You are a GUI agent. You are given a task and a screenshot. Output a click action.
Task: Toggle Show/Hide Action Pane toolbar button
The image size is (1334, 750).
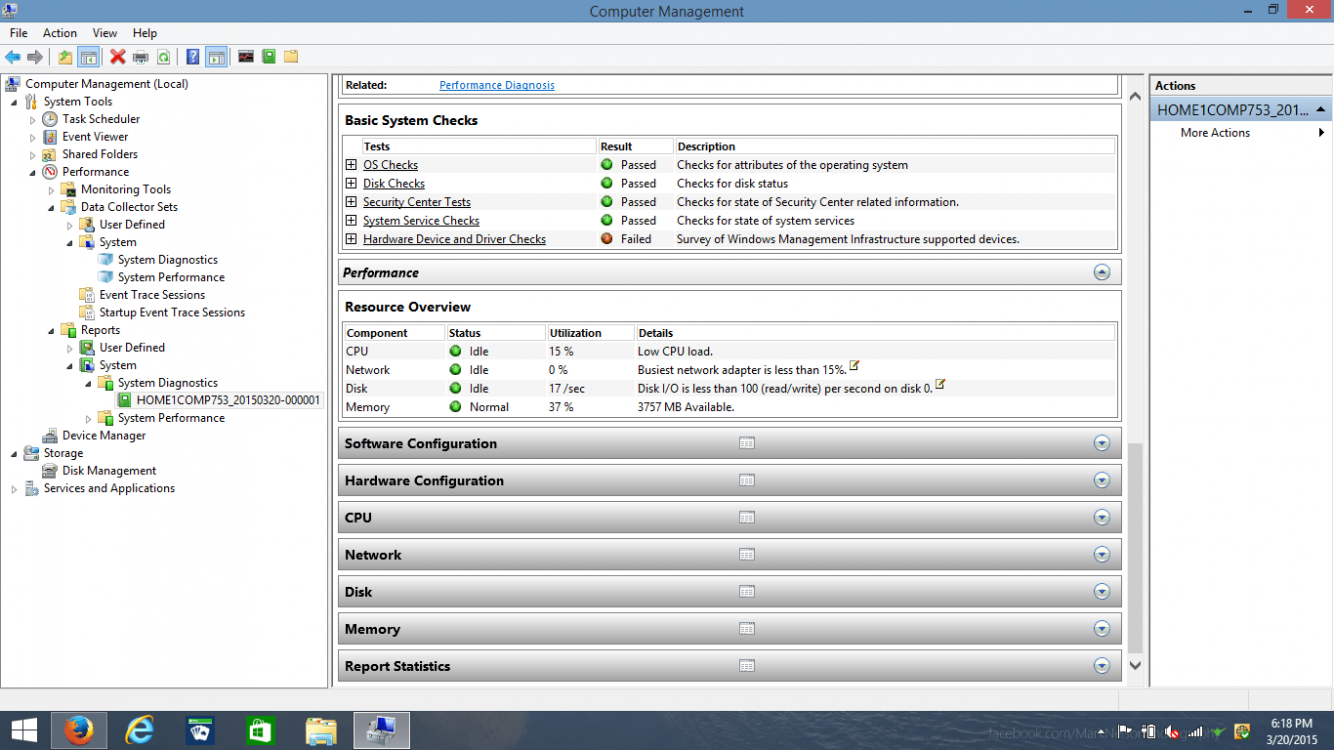click(216, 57)
